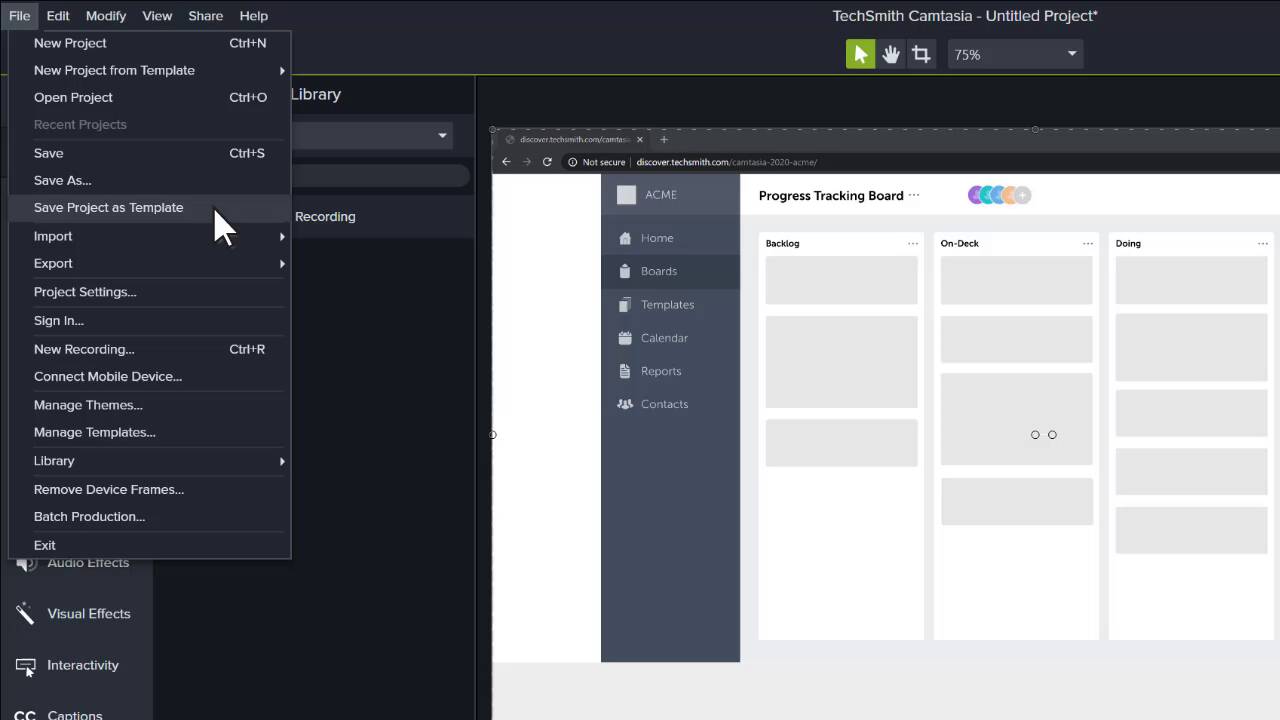The width and height of the screenshot is (1280, 720).
Task: Expand the Export submenu
Action: tap(149, 263)
